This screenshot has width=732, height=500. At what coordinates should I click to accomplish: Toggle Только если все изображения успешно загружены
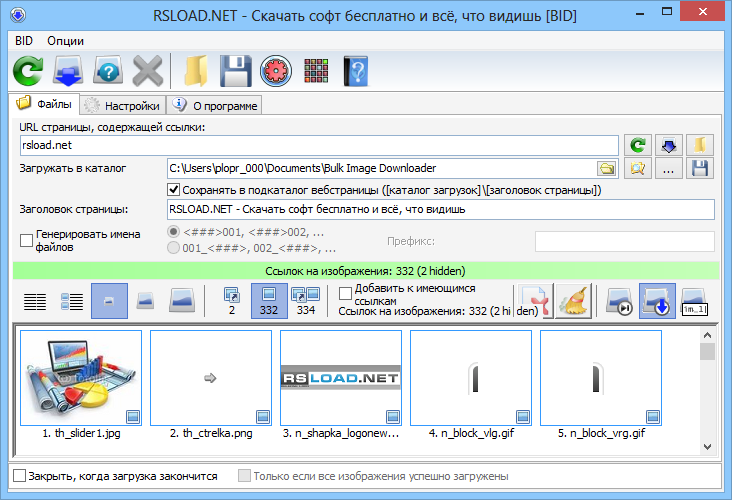tap(244, 476)
